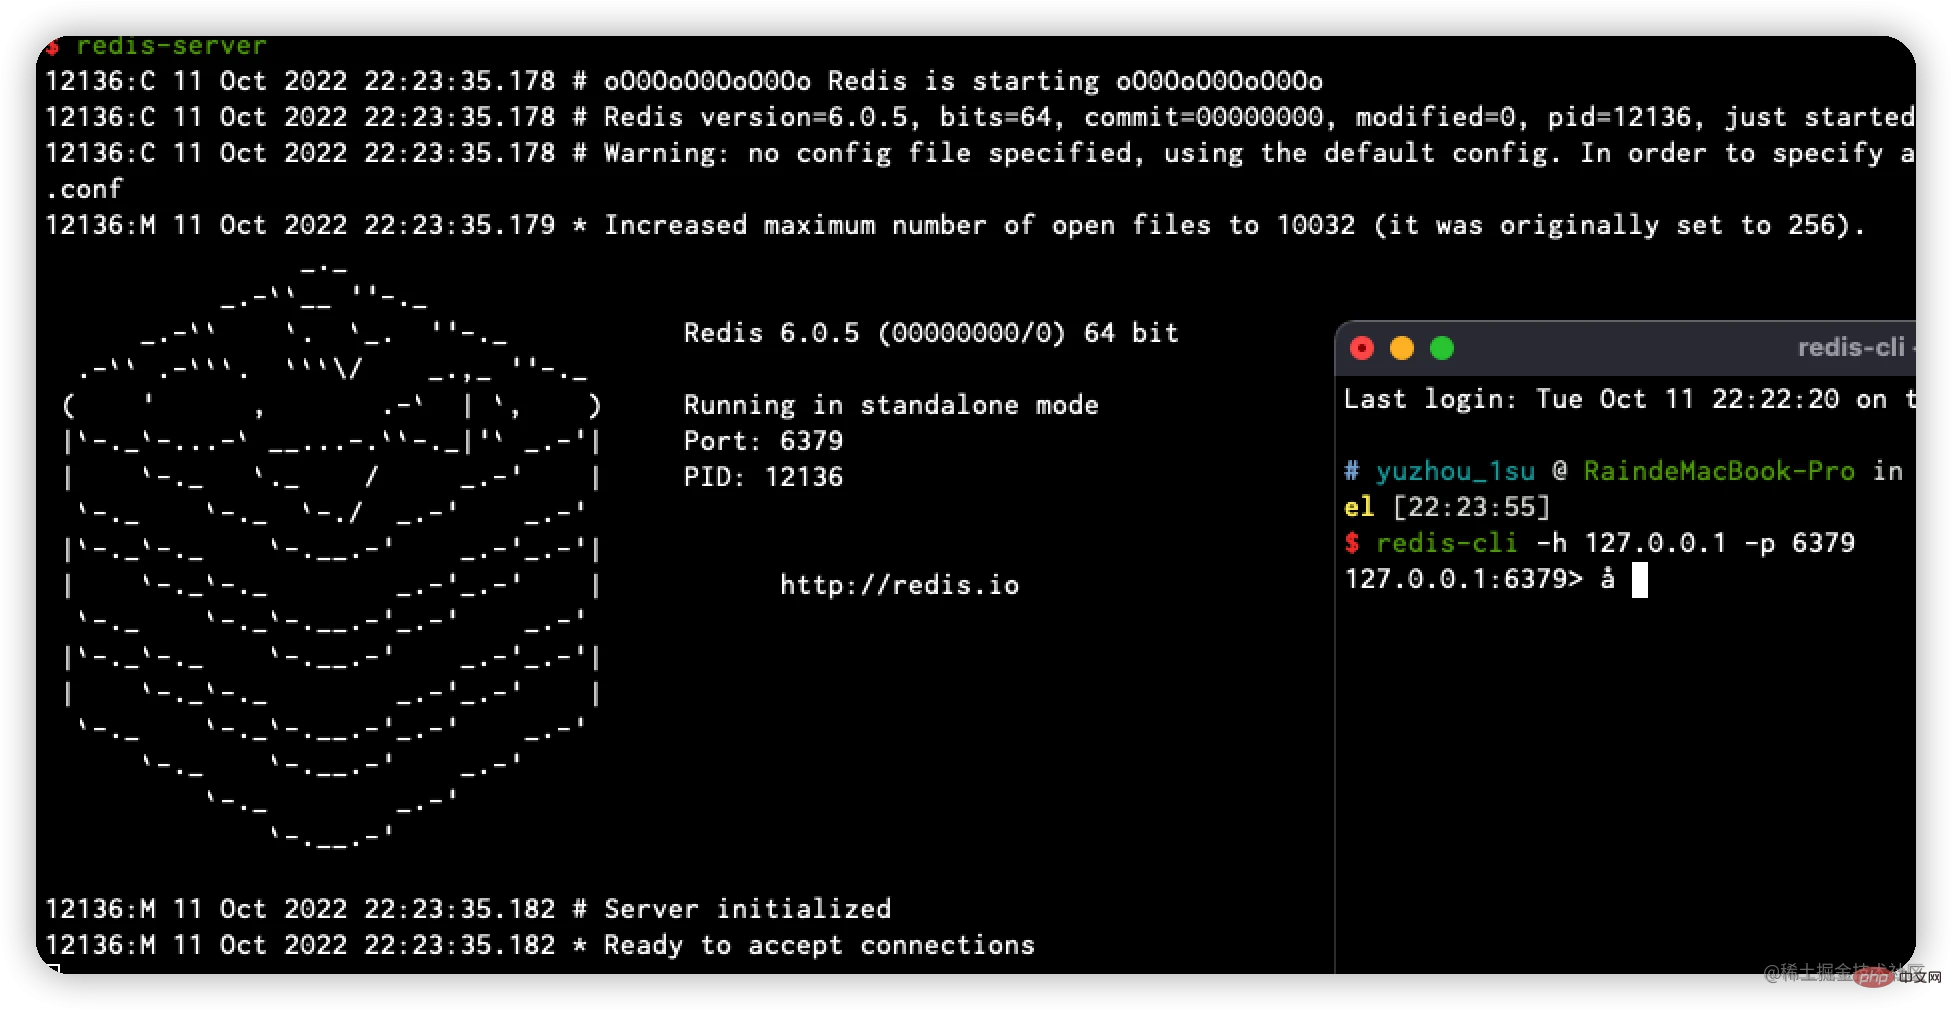Click the cursor block at redis-cli prompt

pyautogui.click(x=1640, y=580)
